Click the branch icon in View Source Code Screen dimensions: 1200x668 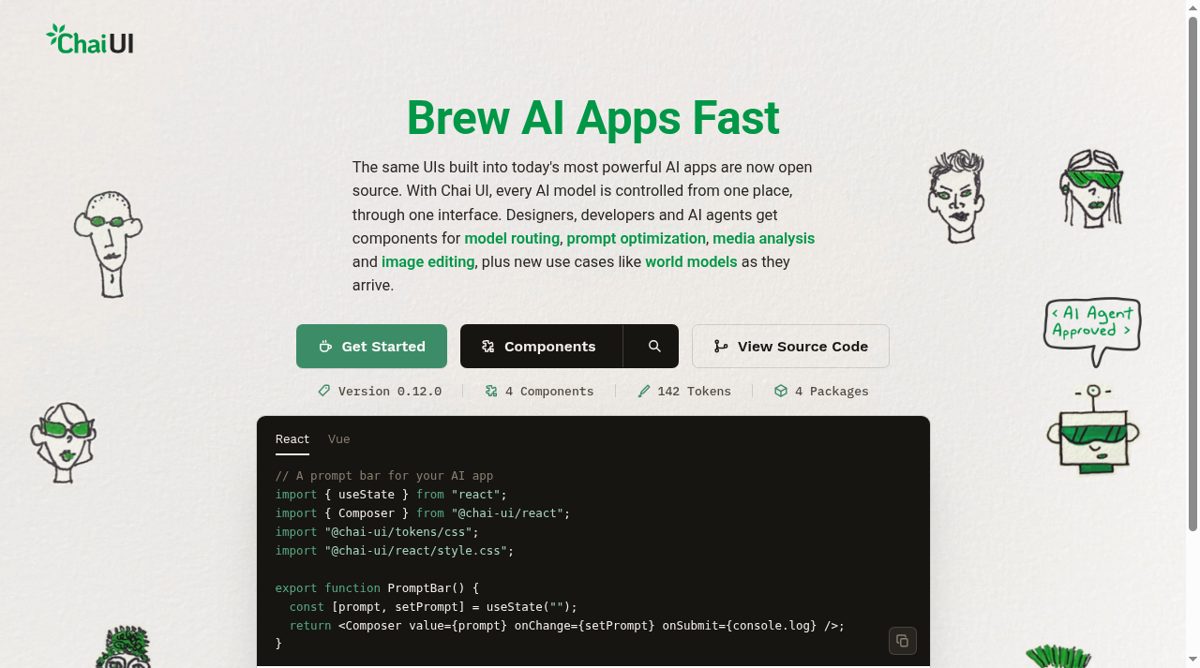[720, 346]
